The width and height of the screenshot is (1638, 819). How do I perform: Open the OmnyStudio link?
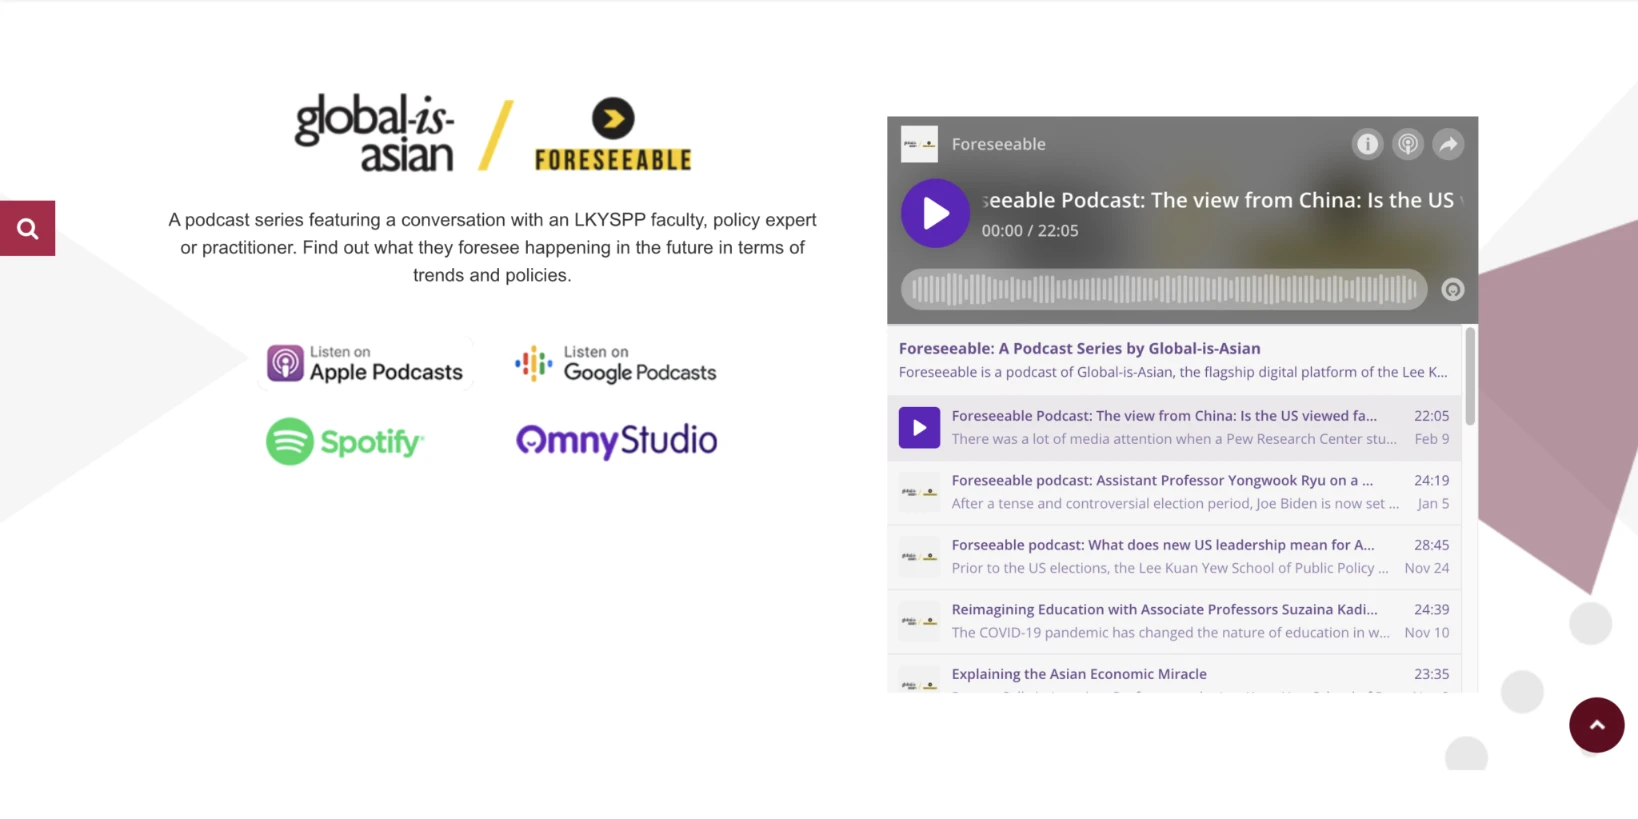tap(616, 440)
